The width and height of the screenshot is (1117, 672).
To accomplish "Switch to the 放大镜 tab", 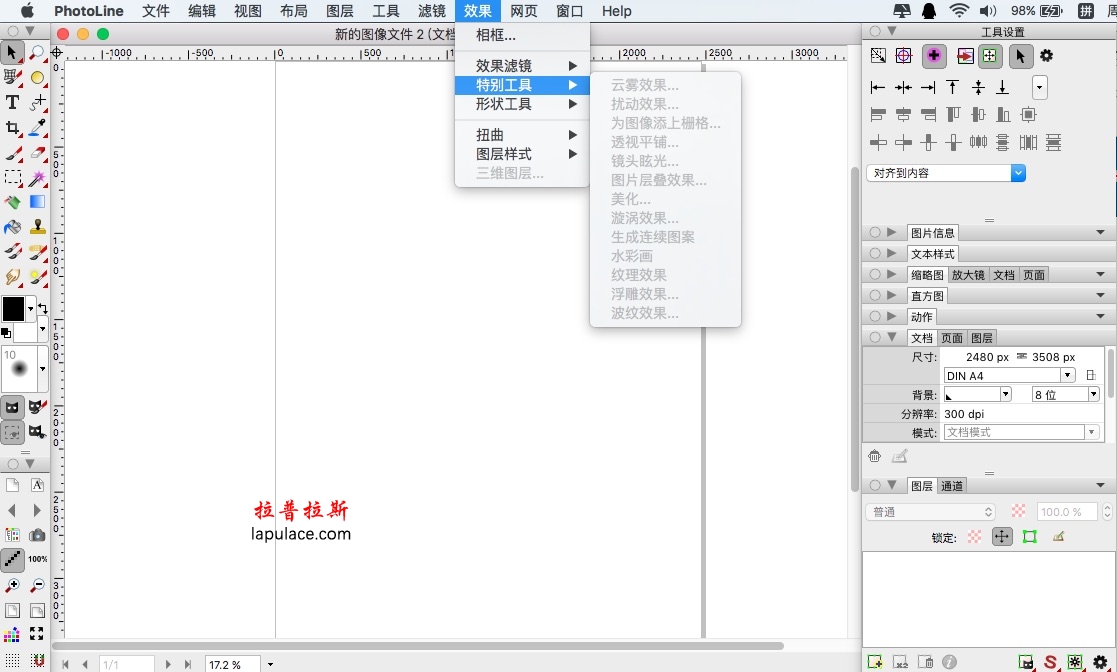I will coord(967,275).
